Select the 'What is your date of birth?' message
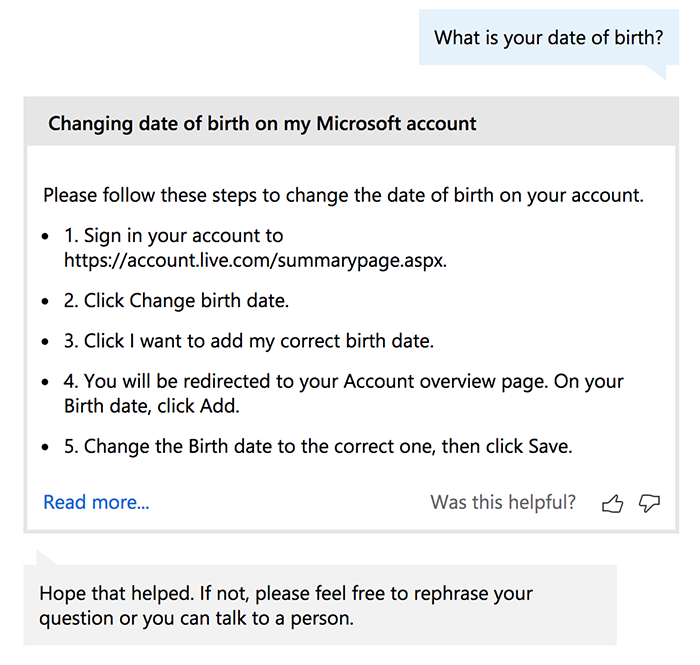700x665 pixels. pos(549,37)
